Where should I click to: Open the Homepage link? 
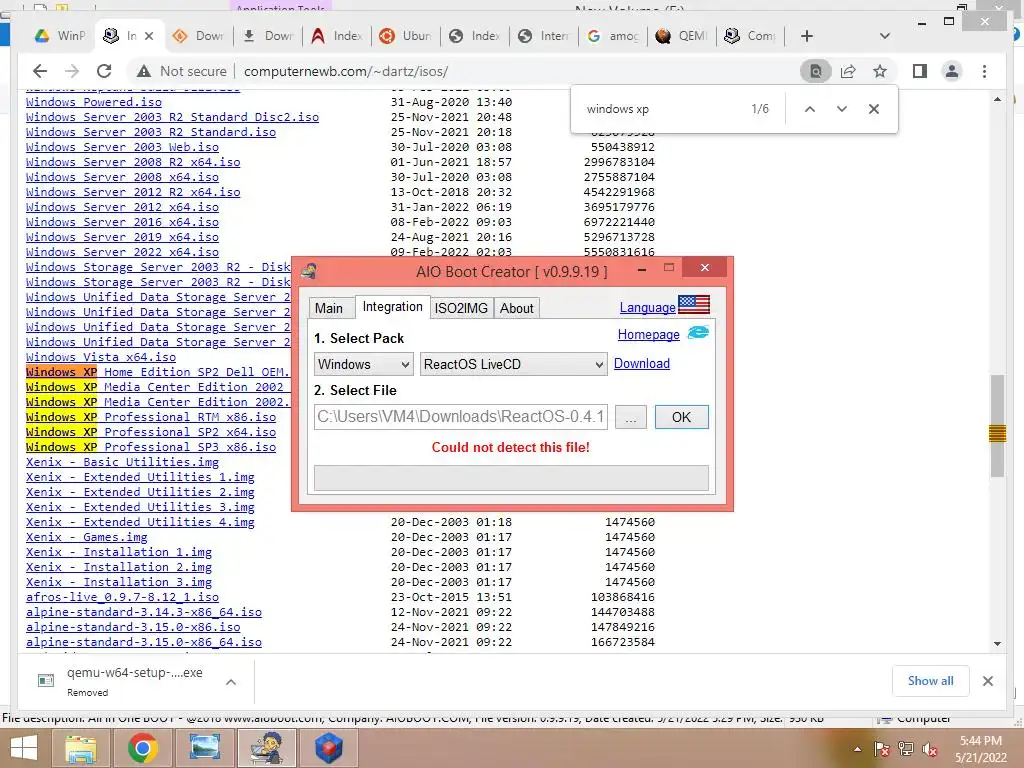click(x=648, y=334)
